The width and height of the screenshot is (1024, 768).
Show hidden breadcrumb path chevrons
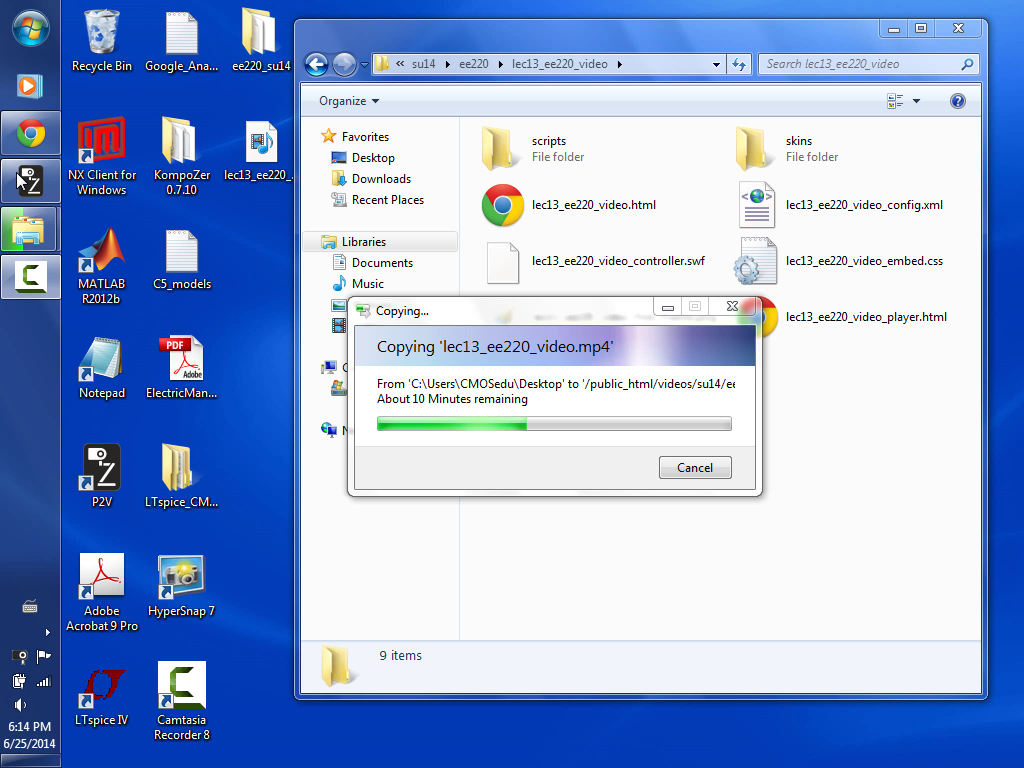(x=400, y=63)
